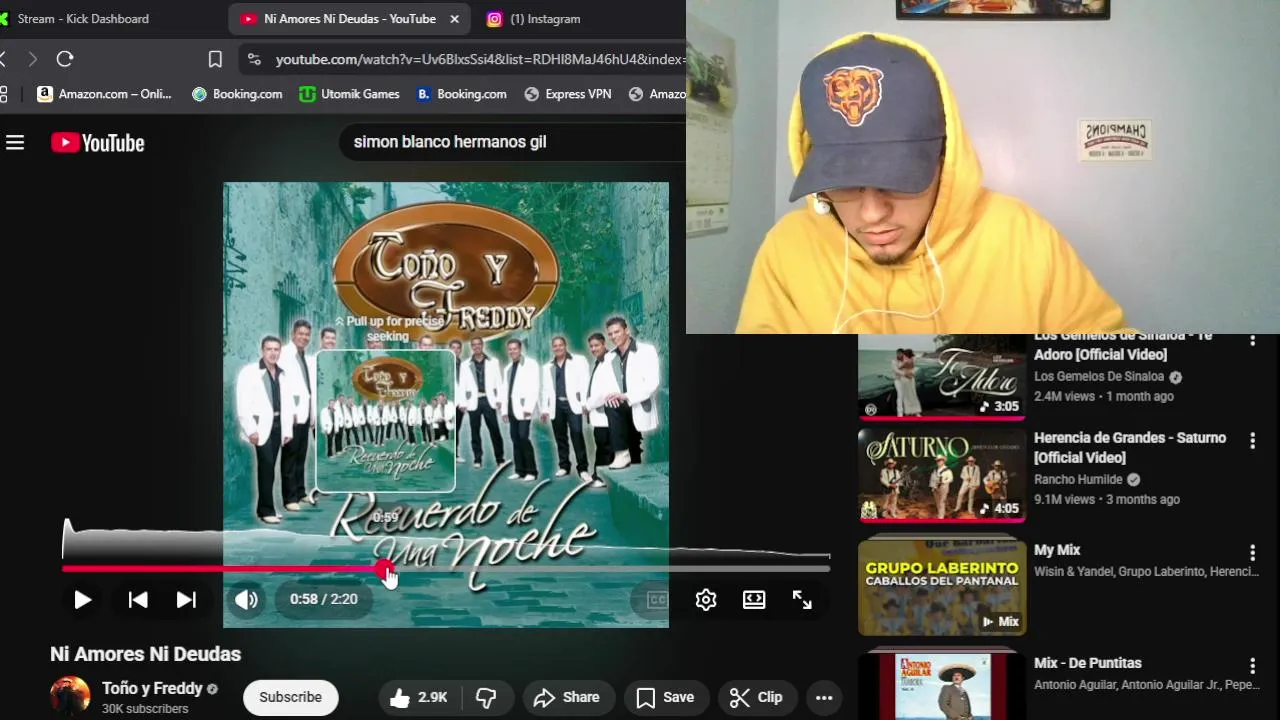
Task: Open options menu for Te Adoro video
Action: (x=1252, y=340)
